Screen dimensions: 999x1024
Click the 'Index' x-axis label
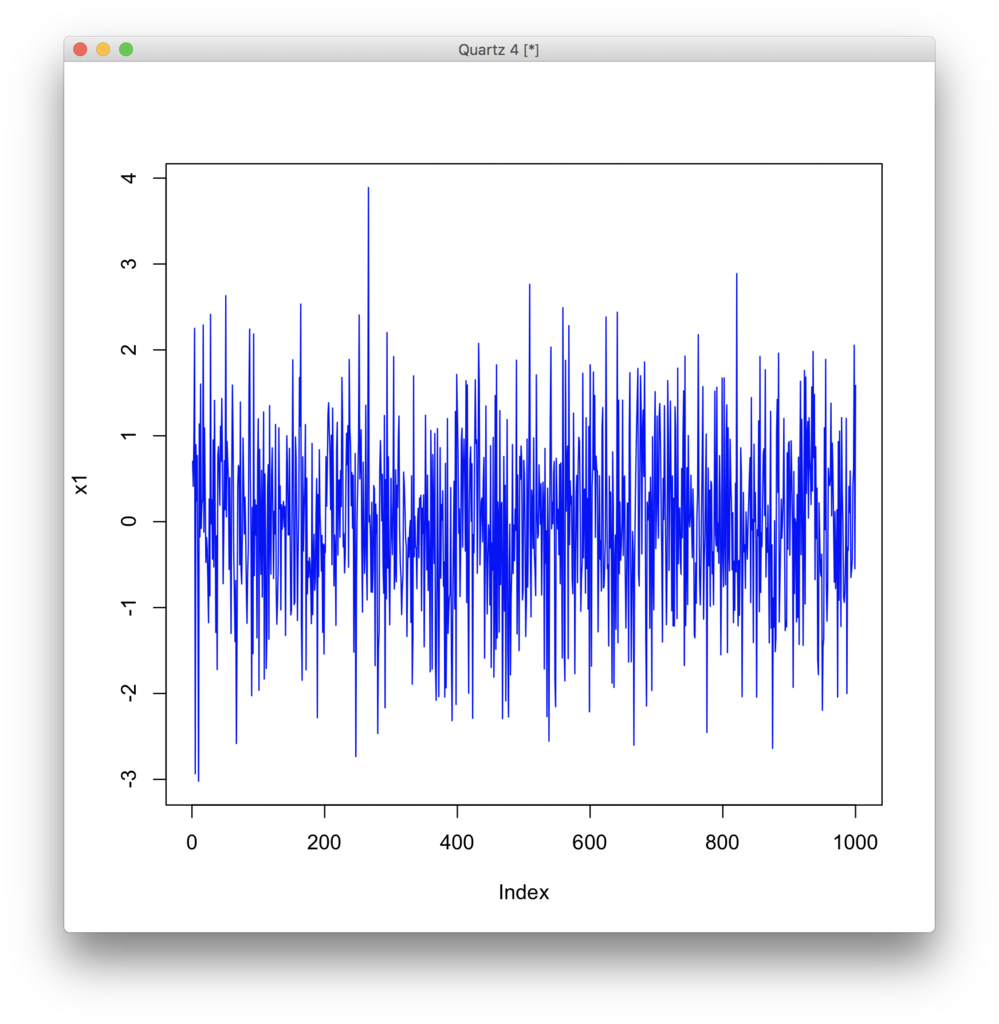pos(524,892)
